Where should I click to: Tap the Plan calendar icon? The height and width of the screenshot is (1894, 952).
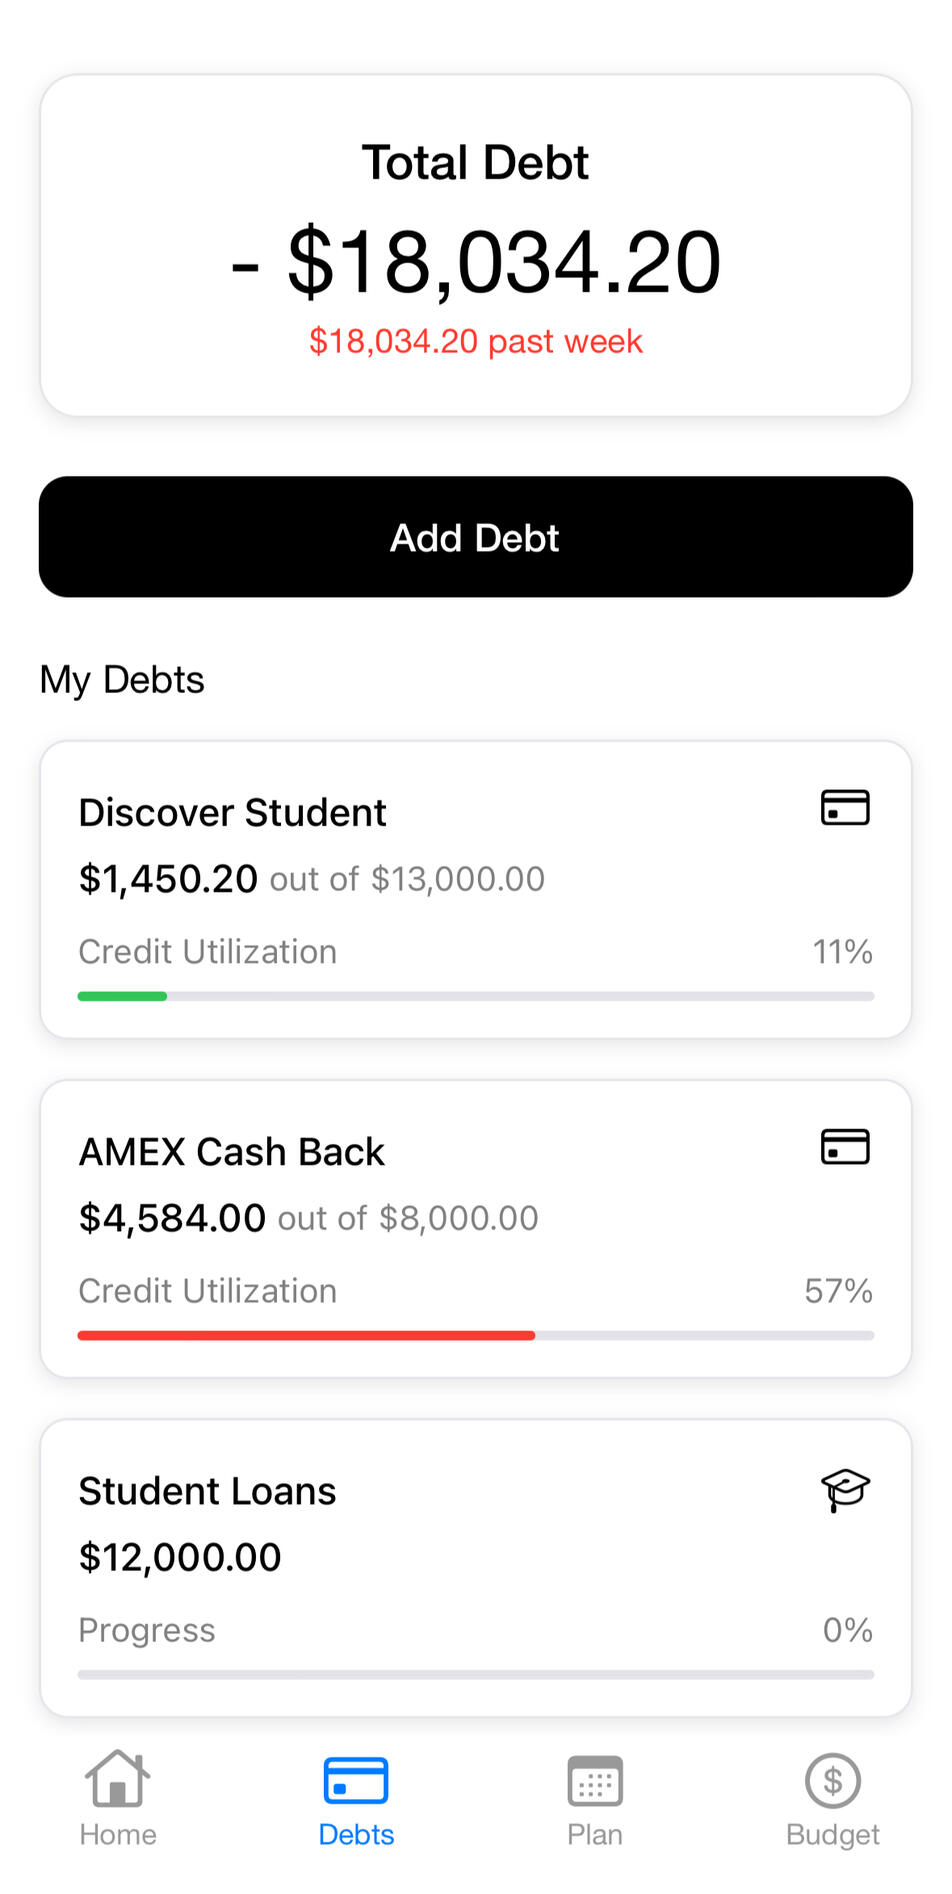pos(595,1781)
